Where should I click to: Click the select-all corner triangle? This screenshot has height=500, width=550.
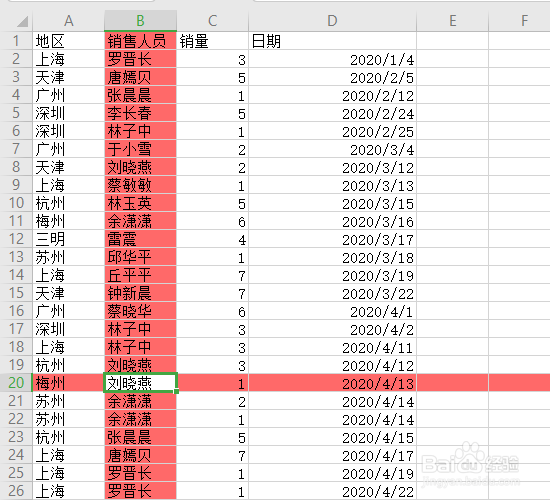[22, 22]
